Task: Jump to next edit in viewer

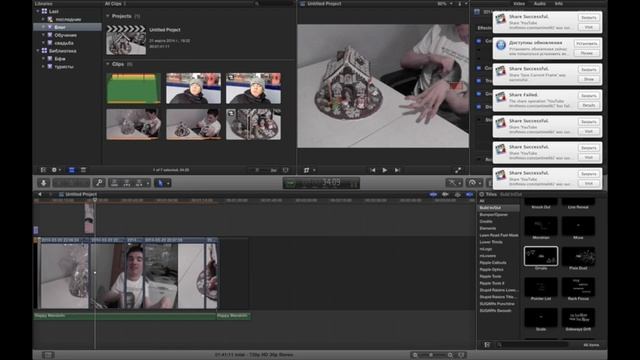Action: pyautogui.click(x=397, y=170)
